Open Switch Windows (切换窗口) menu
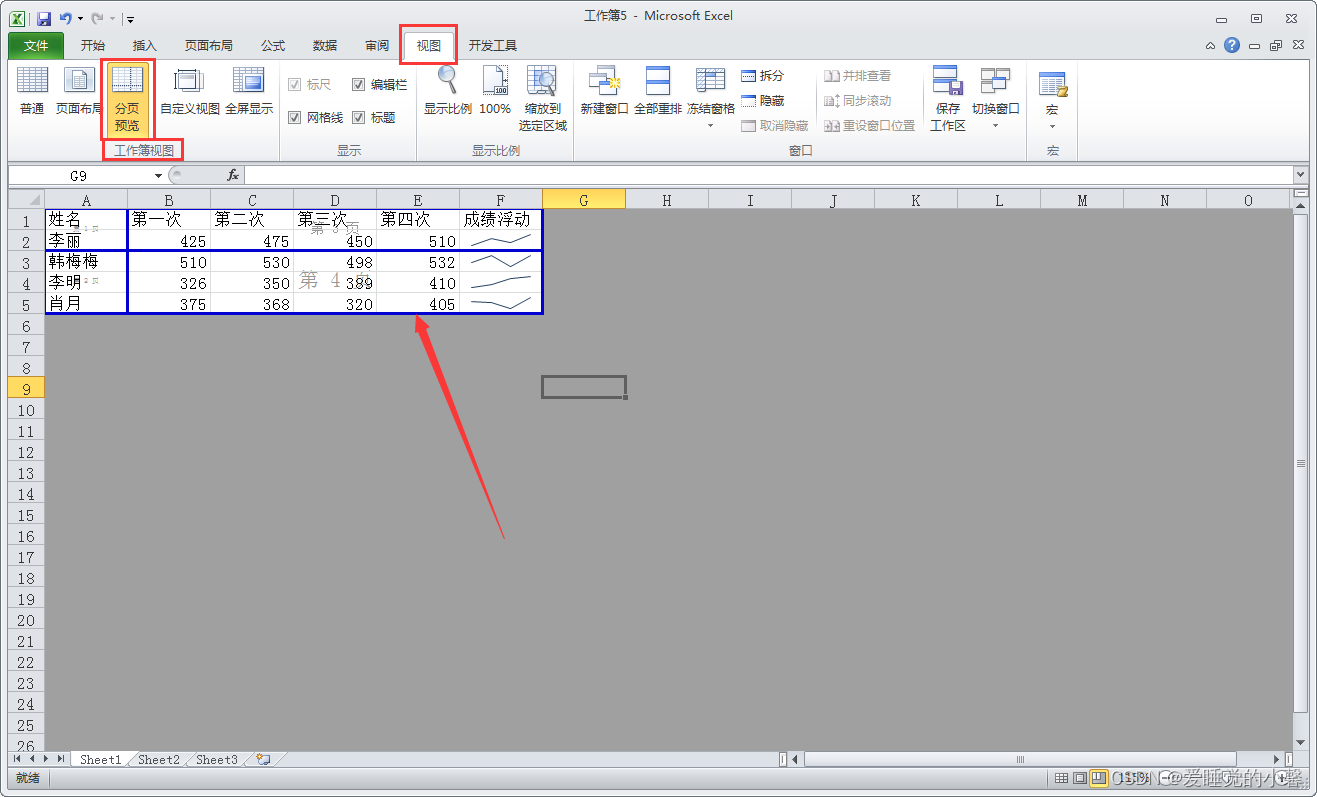Screen dimensions: 1317x797 [x=995, y=98]
